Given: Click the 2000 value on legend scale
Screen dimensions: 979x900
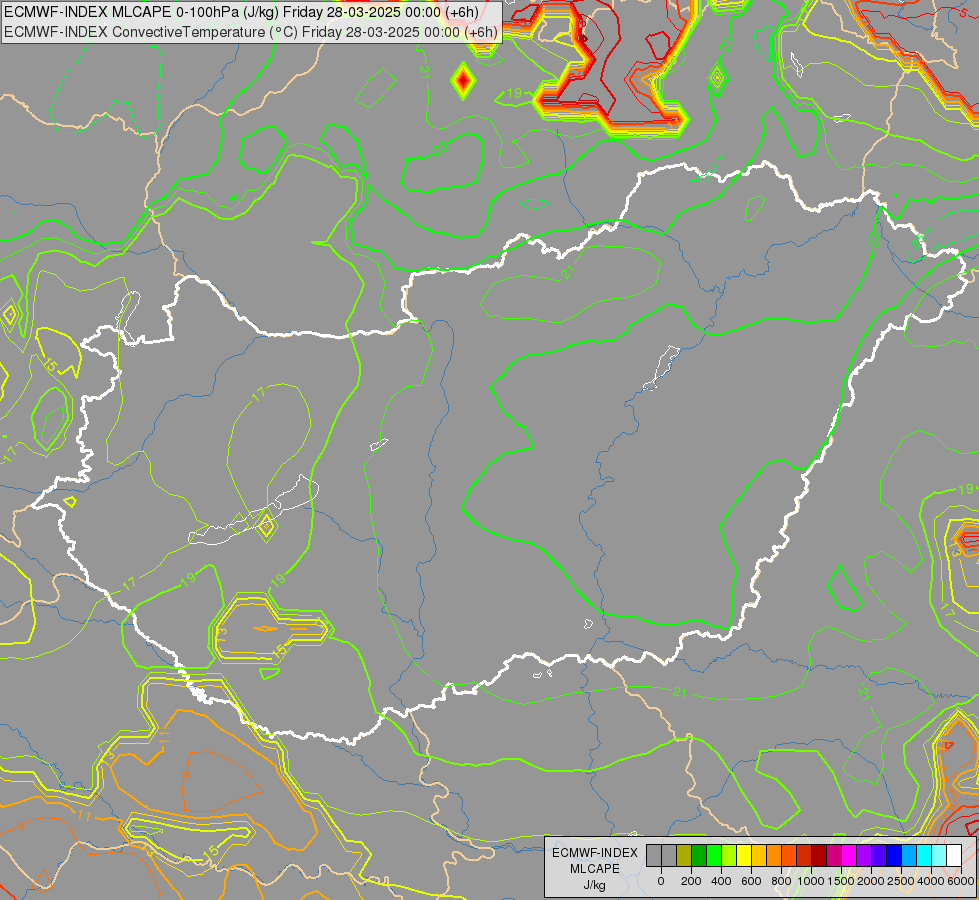Looking at the screenshot, I should click(x=871, y=881).
